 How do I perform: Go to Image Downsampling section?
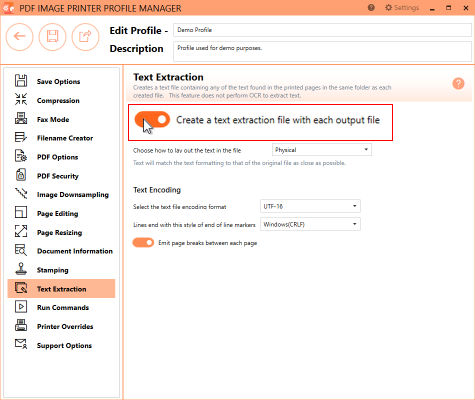61,194
